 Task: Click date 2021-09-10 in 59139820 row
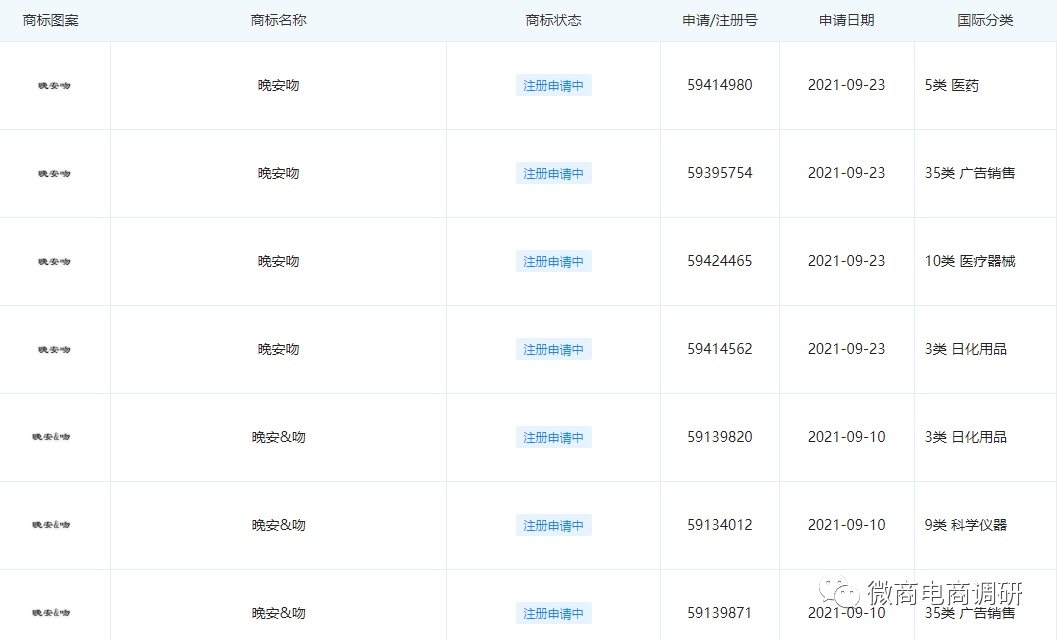point(847,437)
